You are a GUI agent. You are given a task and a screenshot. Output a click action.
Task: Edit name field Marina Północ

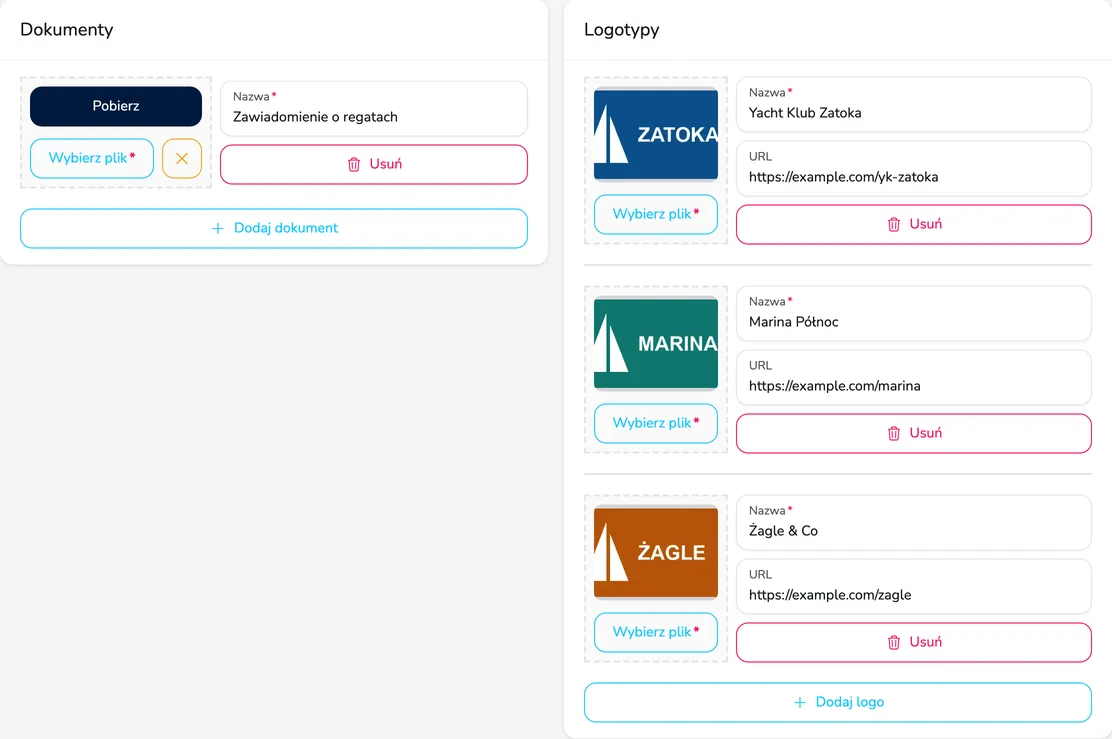tap(913, 313)
